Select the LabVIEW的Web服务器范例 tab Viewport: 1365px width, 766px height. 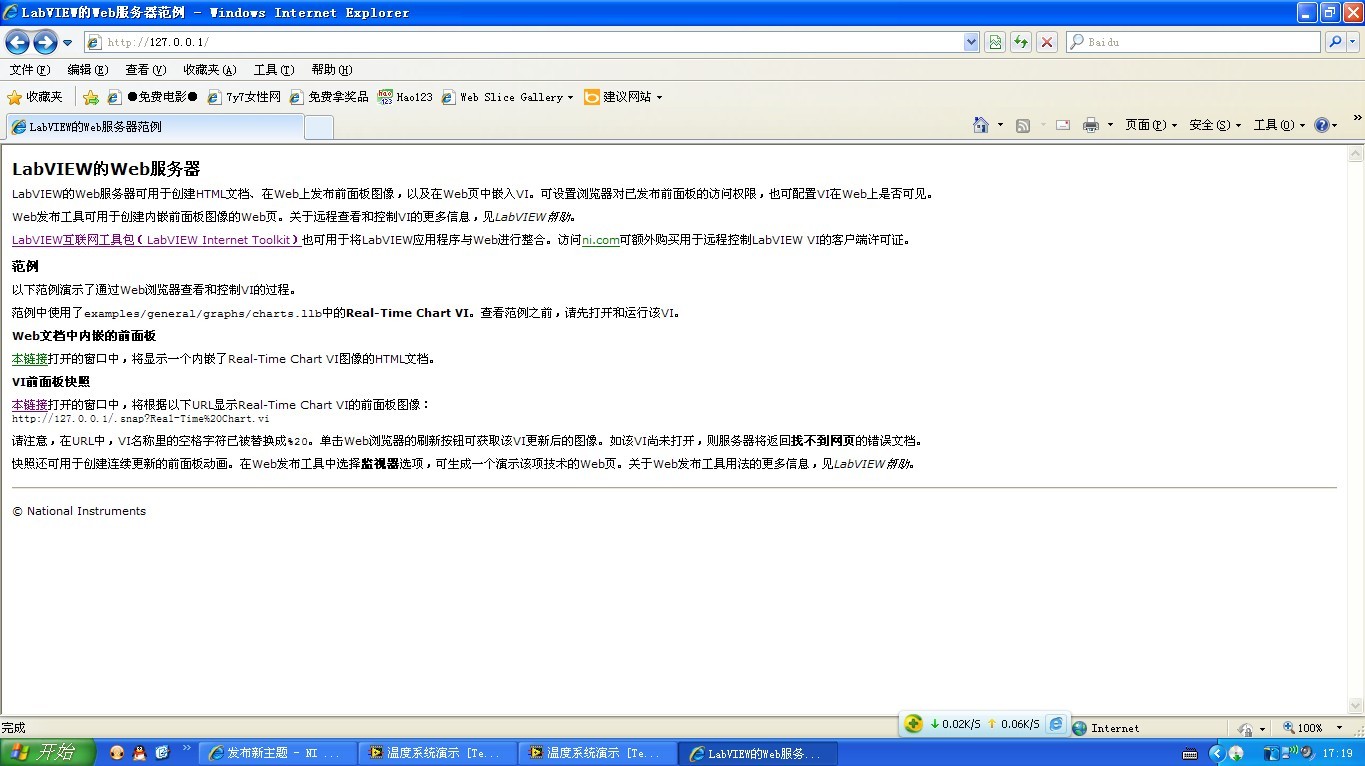pos(155,127)
